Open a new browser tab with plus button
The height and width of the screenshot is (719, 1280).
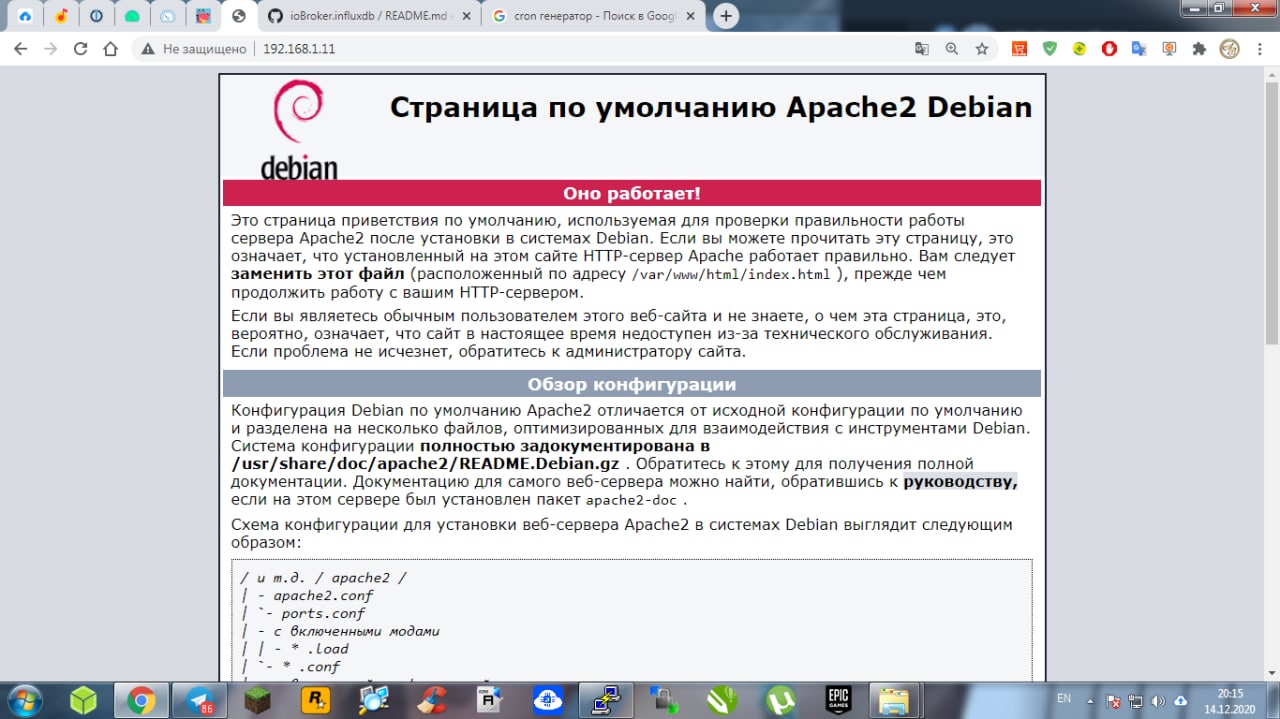(x=726, y=16)
